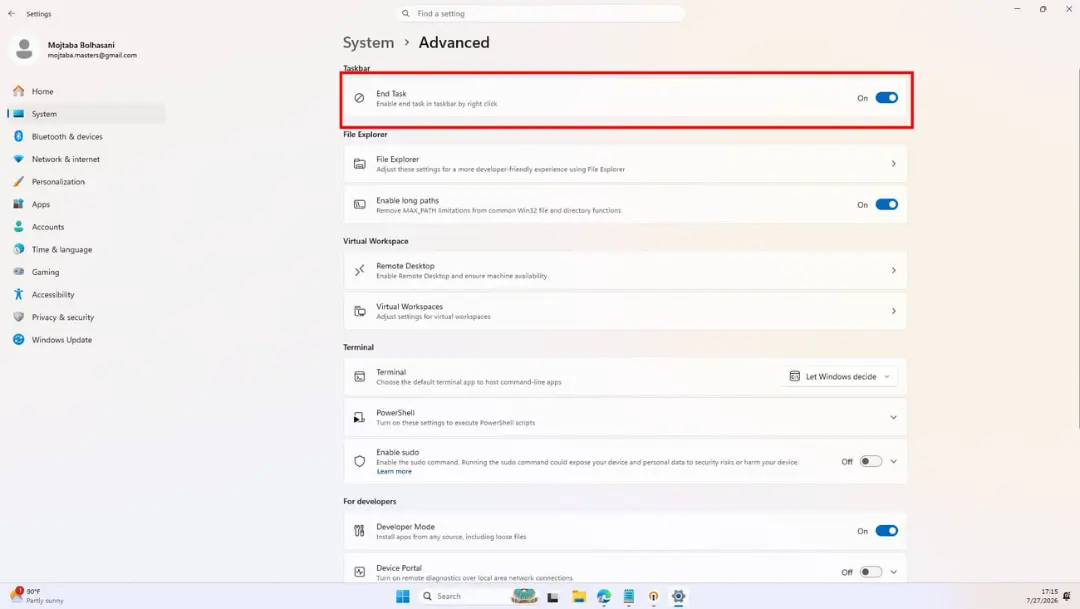Click the Advanced page heading

454,42
